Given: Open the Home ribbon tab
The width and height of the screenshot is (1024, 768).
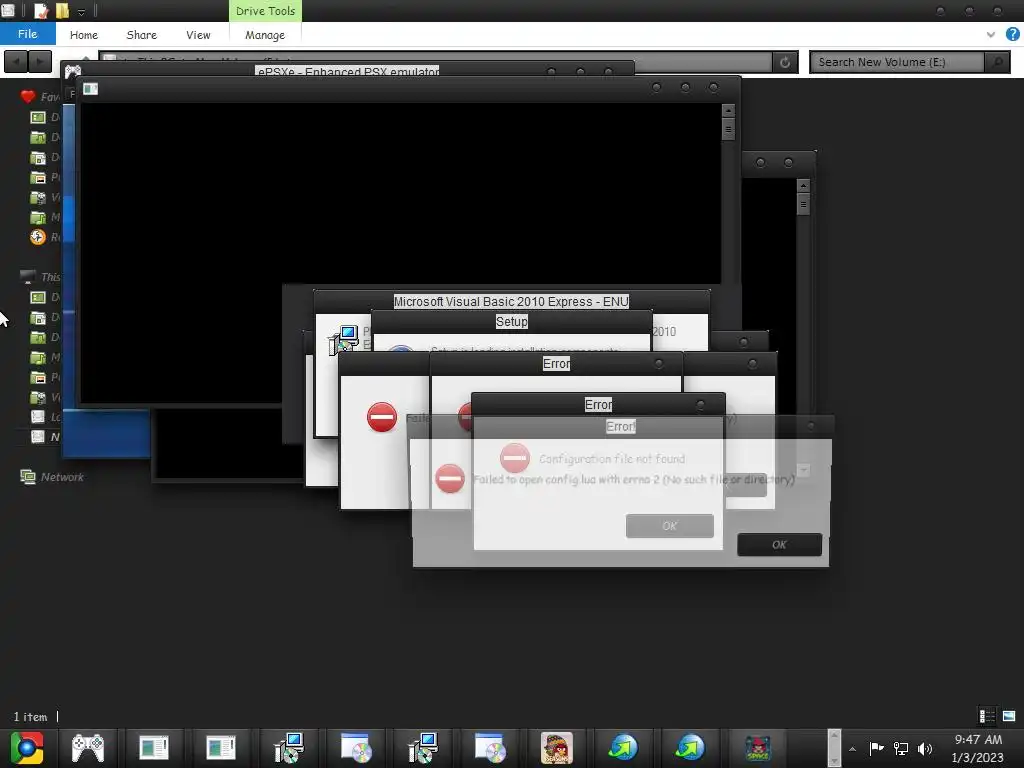Looking at the screenshot, I should tap(84, 35).
